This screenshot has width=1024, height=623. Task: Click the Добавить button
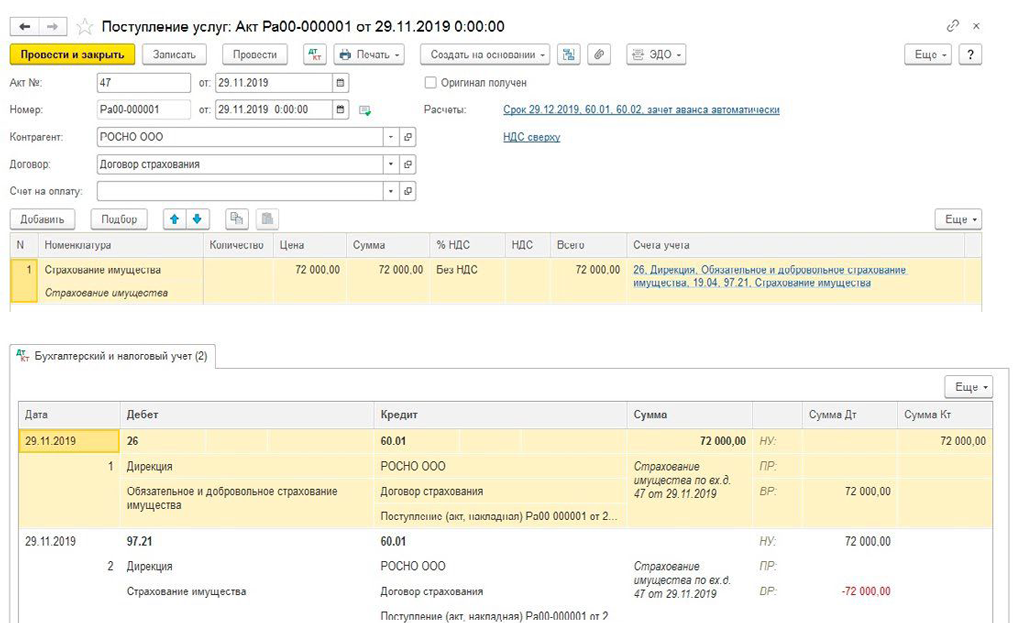pos(42,219)
